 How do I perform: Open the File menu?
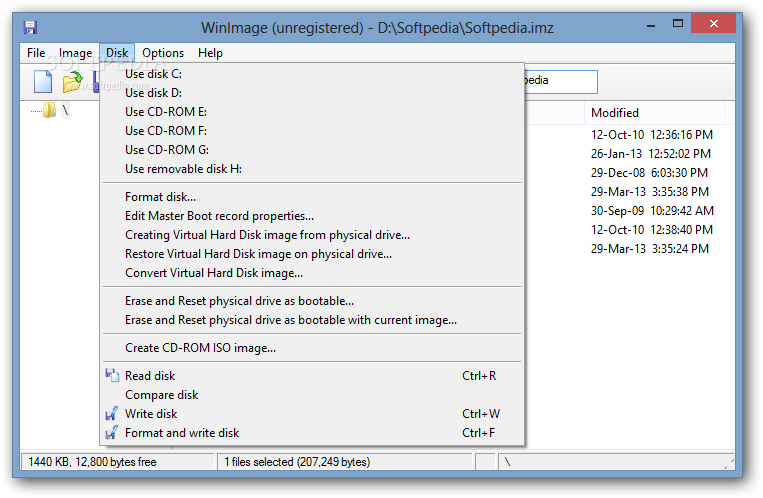pos(36,53)
